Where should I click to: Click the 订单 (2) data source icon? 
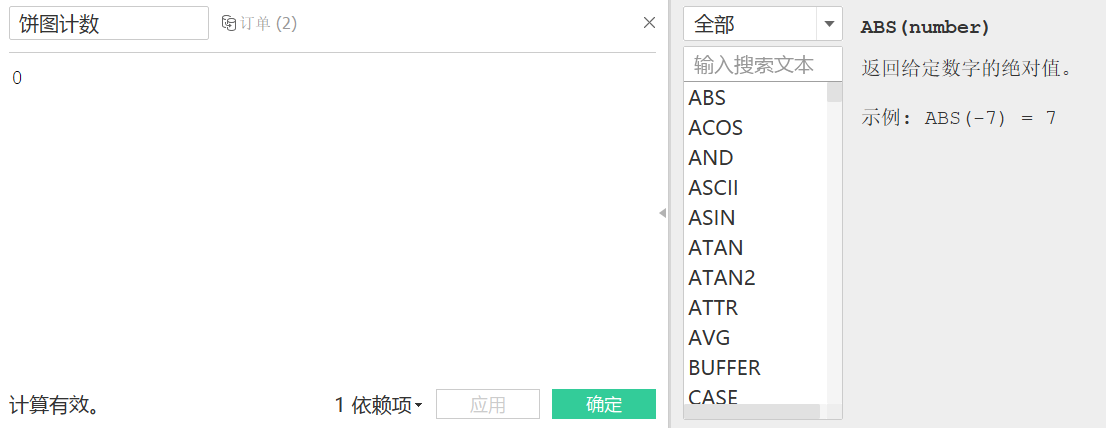tap(229, 23)
